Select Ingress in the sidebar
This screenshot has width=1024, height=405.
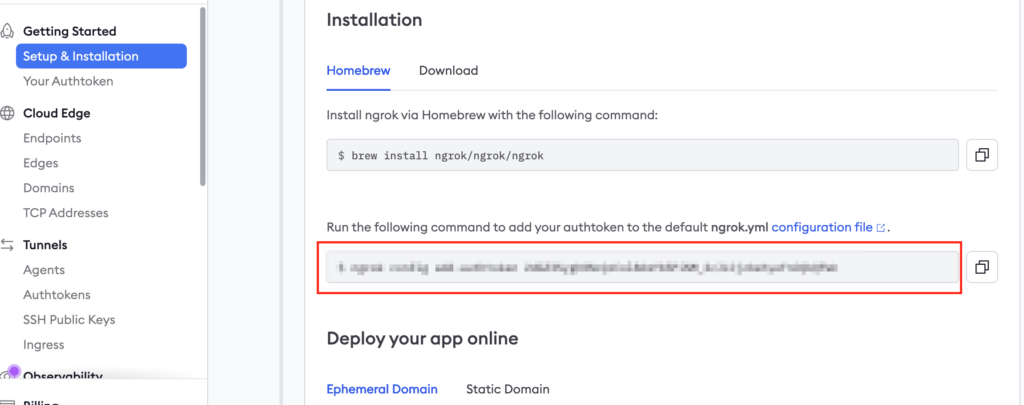[44, 344]
